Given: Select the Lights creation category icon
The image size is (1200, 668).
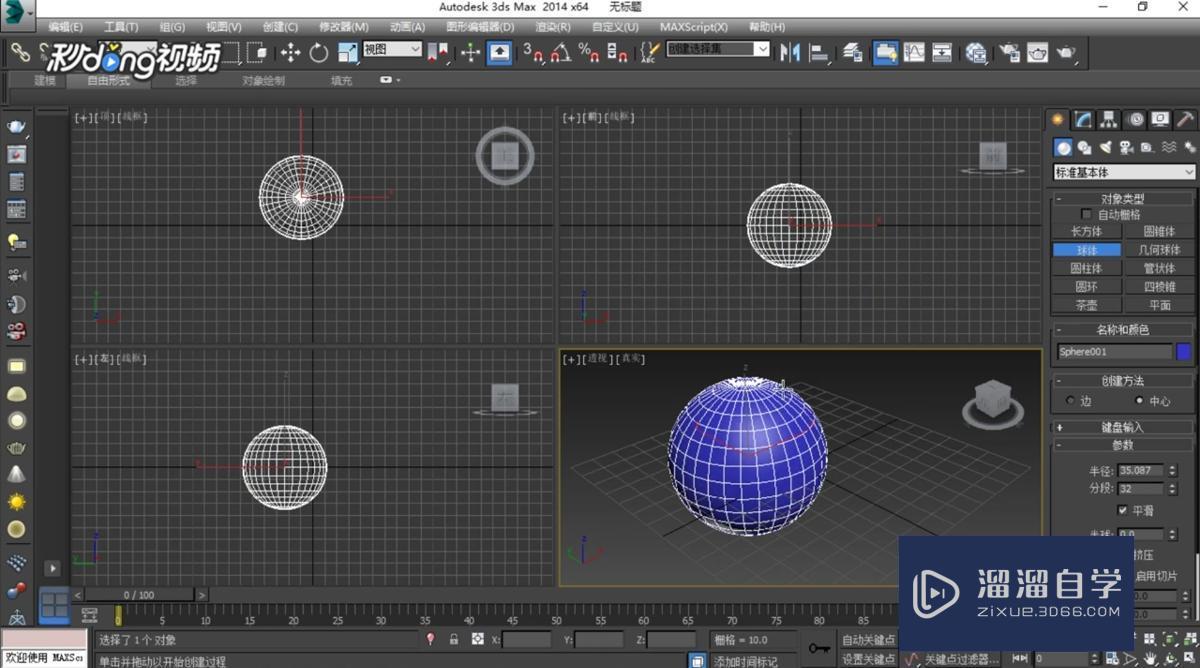Looking at the screenshot, I should coord(1104,147).
